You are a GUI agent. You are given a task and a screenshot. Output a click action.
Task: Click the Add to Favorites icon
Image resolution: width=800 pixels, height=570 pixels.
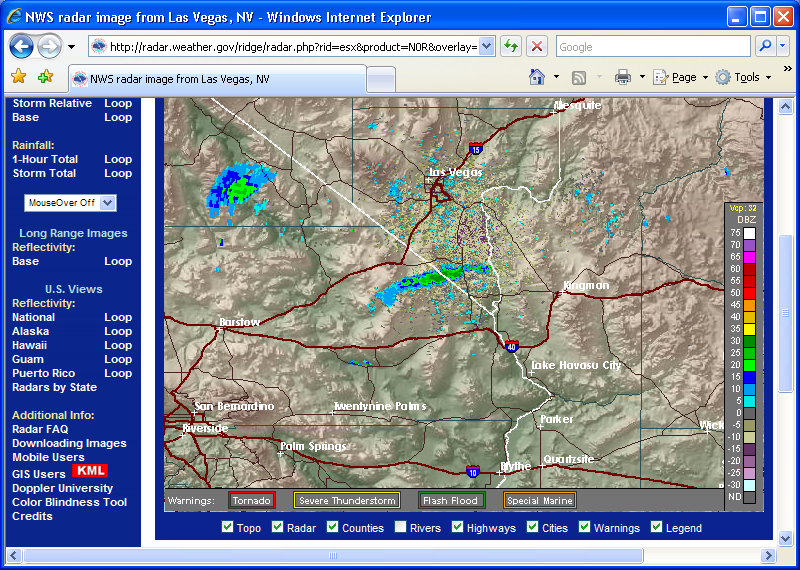click(45, 77)
